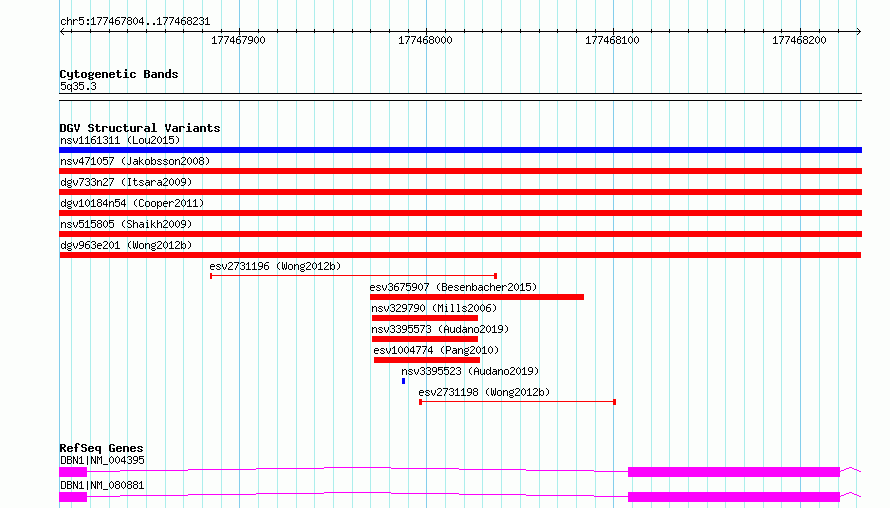
Task: Click the 177467900 ruler position label
Action: pyautogui.click(x=238, y=40)
